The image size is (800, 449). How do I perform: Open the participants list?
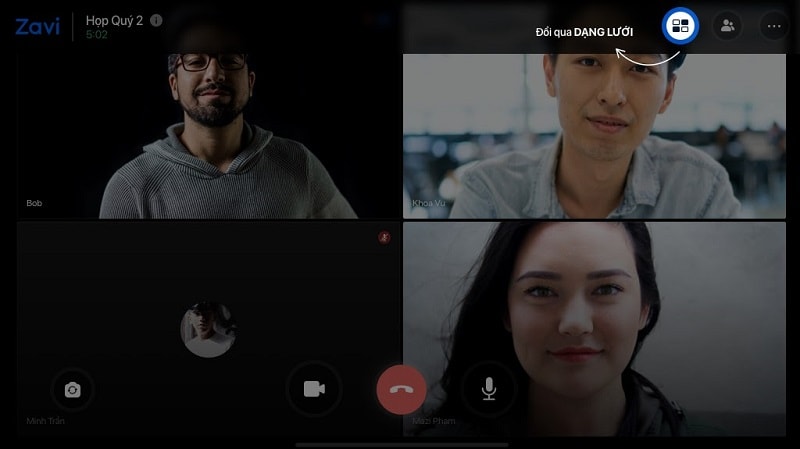click(727, 26)
